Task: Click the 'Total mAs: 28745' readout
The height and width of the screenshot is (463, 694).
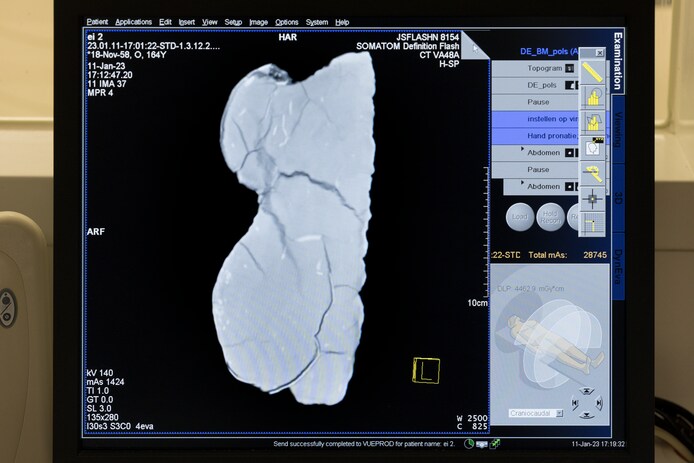Action: 567,255
